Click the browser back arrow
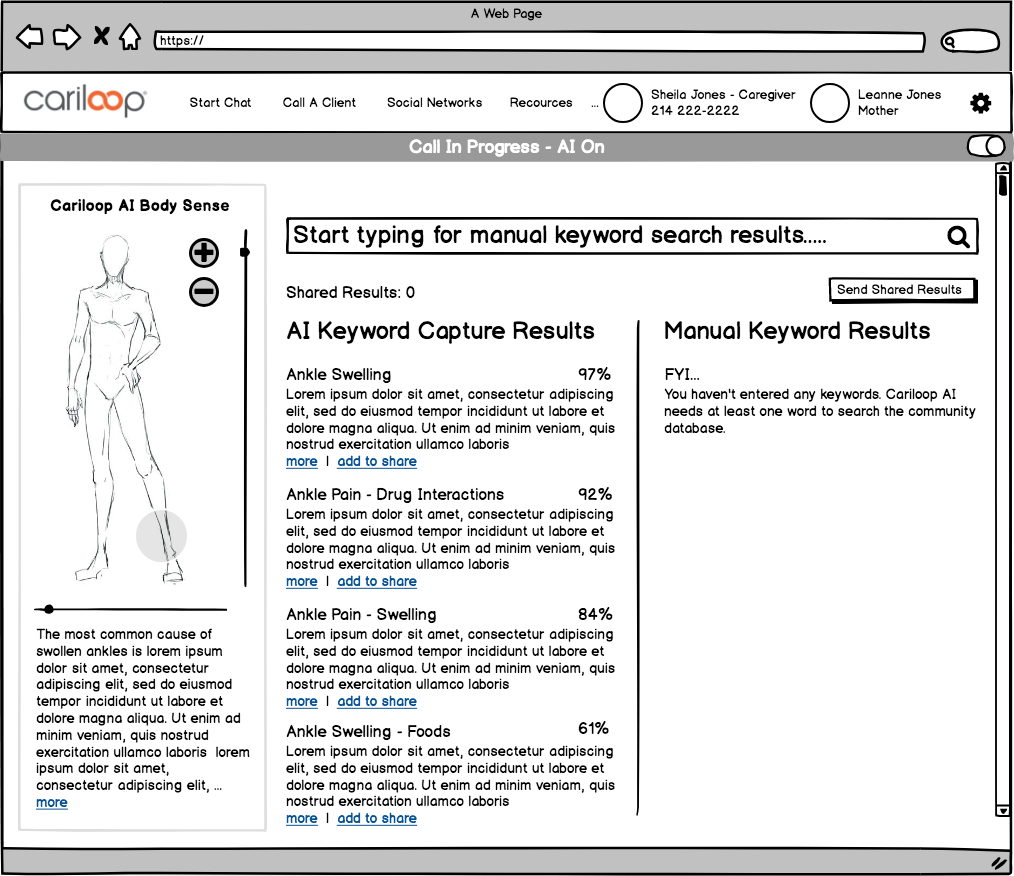This screenshot has width=1014, height=876. click(30, 38)
